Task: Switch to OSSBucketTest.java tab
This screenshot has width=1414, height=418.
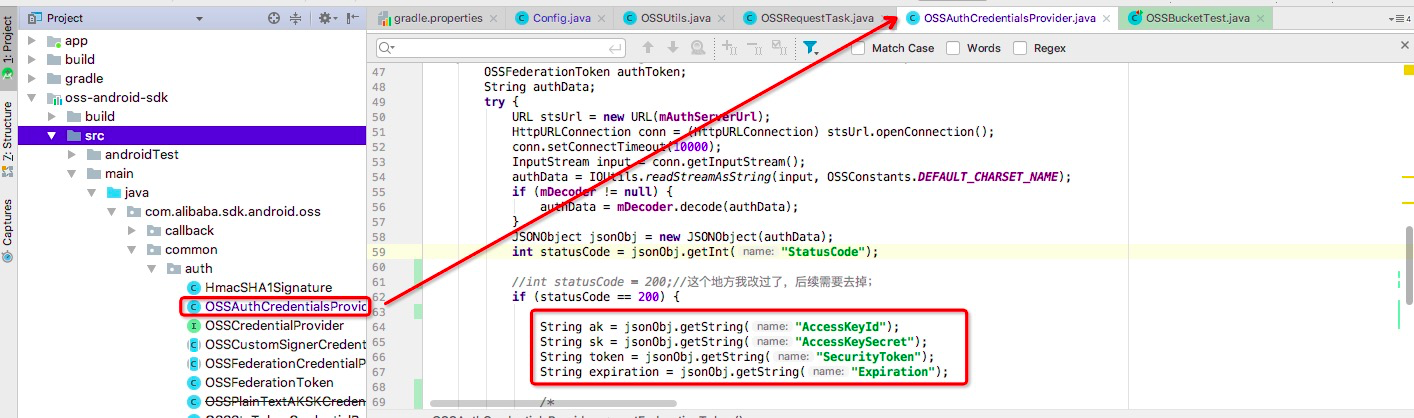Action: pos(1195,18)
